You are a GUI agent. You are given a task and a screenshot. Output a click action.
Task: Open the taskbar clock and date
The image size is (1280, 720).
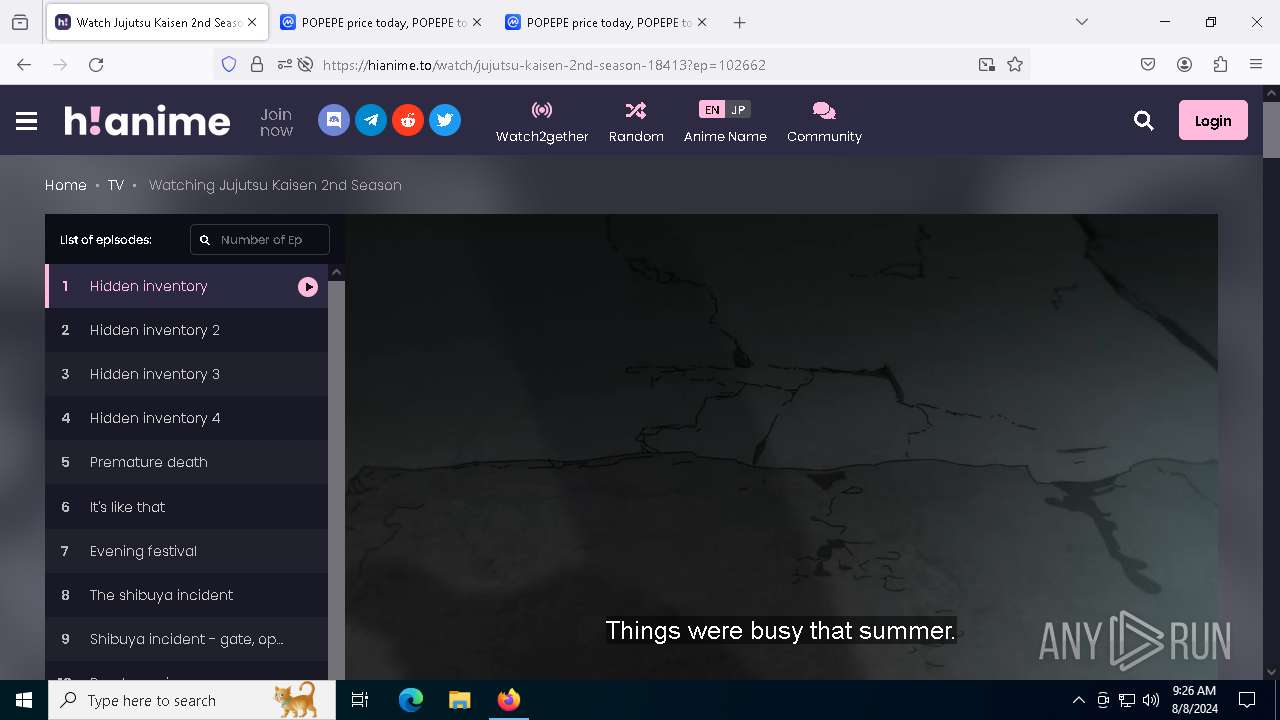1194,700
